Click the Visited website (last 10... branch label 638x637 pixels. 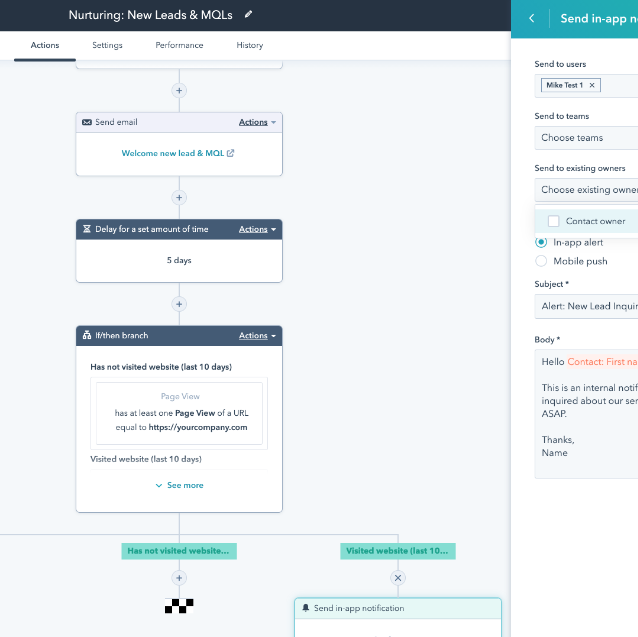398,551
